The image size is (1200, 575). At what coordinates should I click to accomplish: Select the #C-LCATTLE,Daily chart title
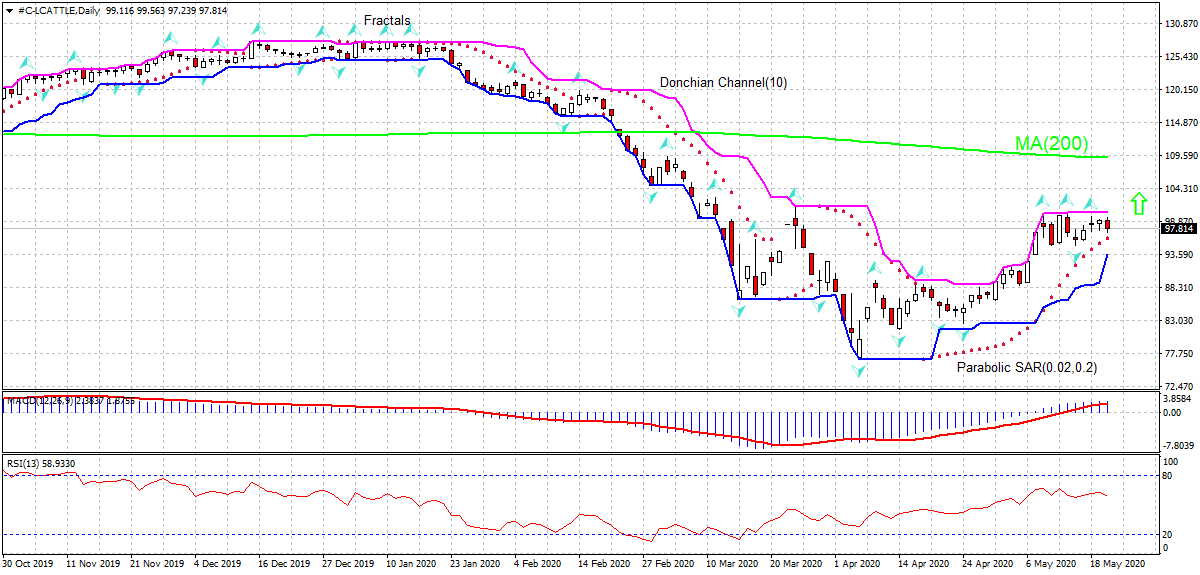click(50, 8)
